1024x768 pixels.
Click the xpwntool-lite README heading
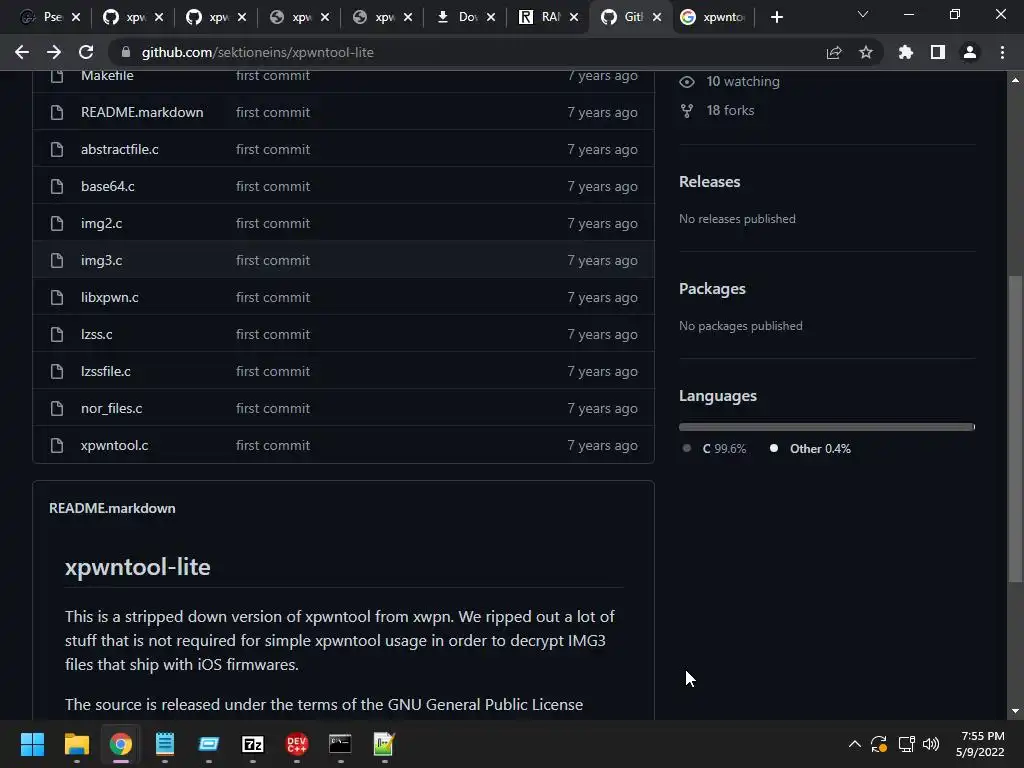[137, 567]
